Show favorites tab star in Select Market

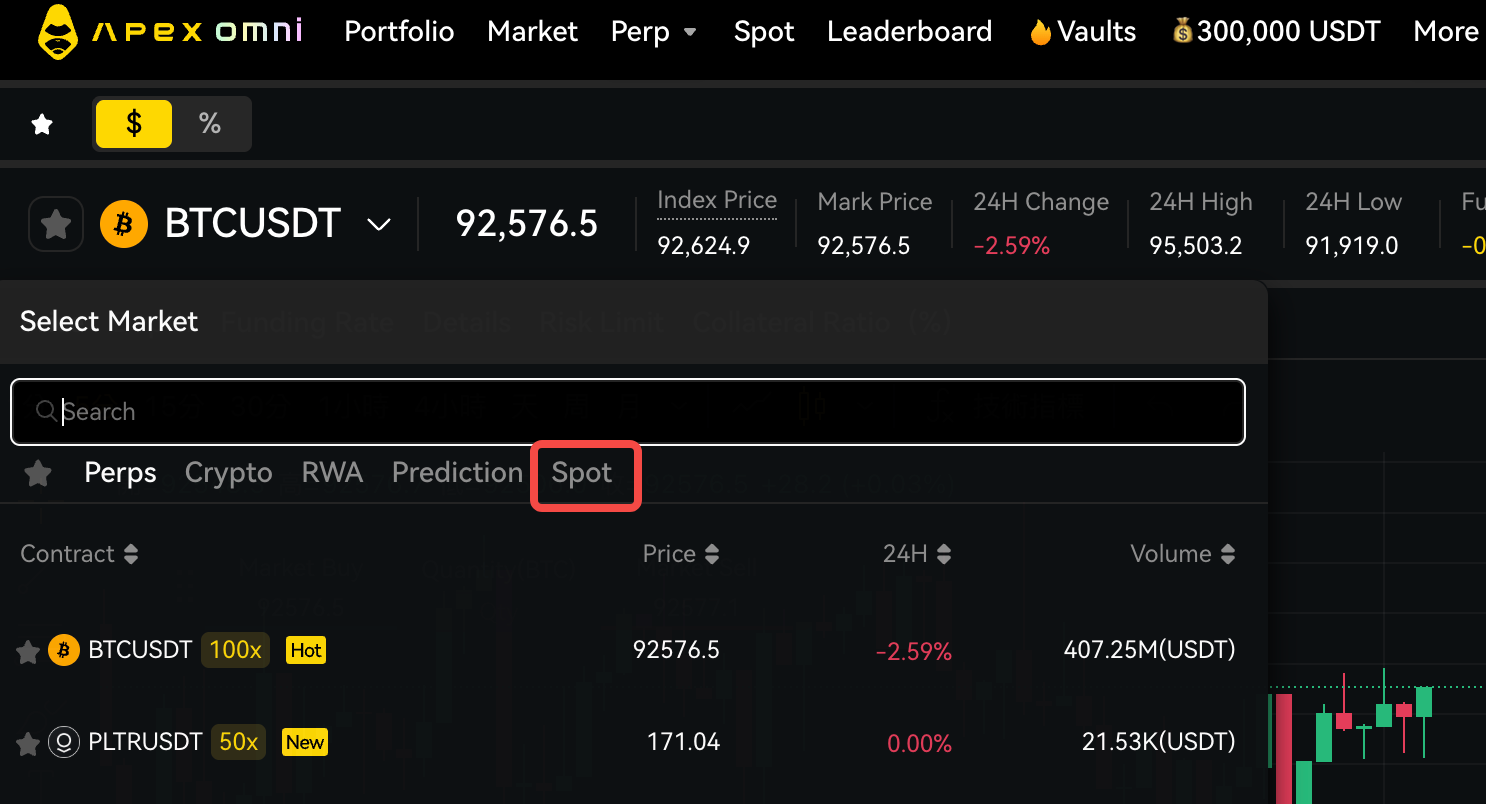point(38,473)
